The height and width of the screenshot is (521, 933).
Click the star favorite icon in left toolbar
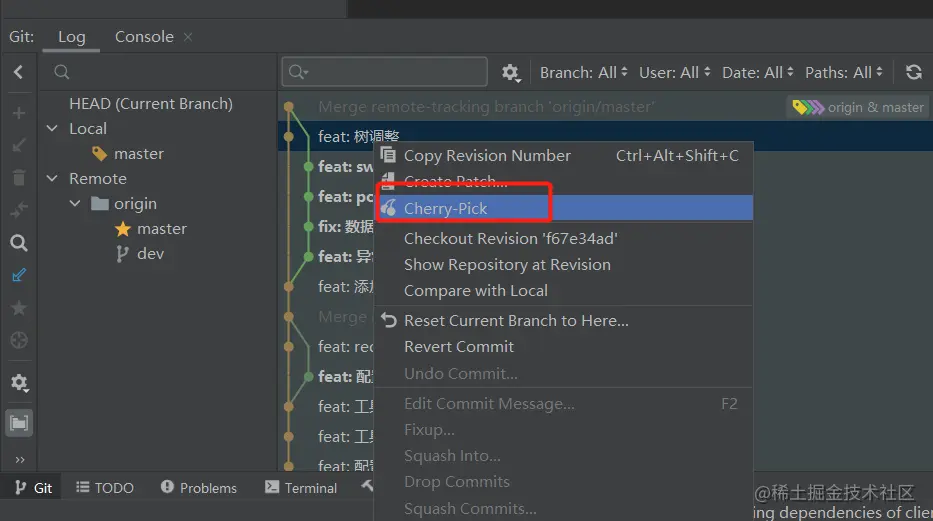coord(19,307)
